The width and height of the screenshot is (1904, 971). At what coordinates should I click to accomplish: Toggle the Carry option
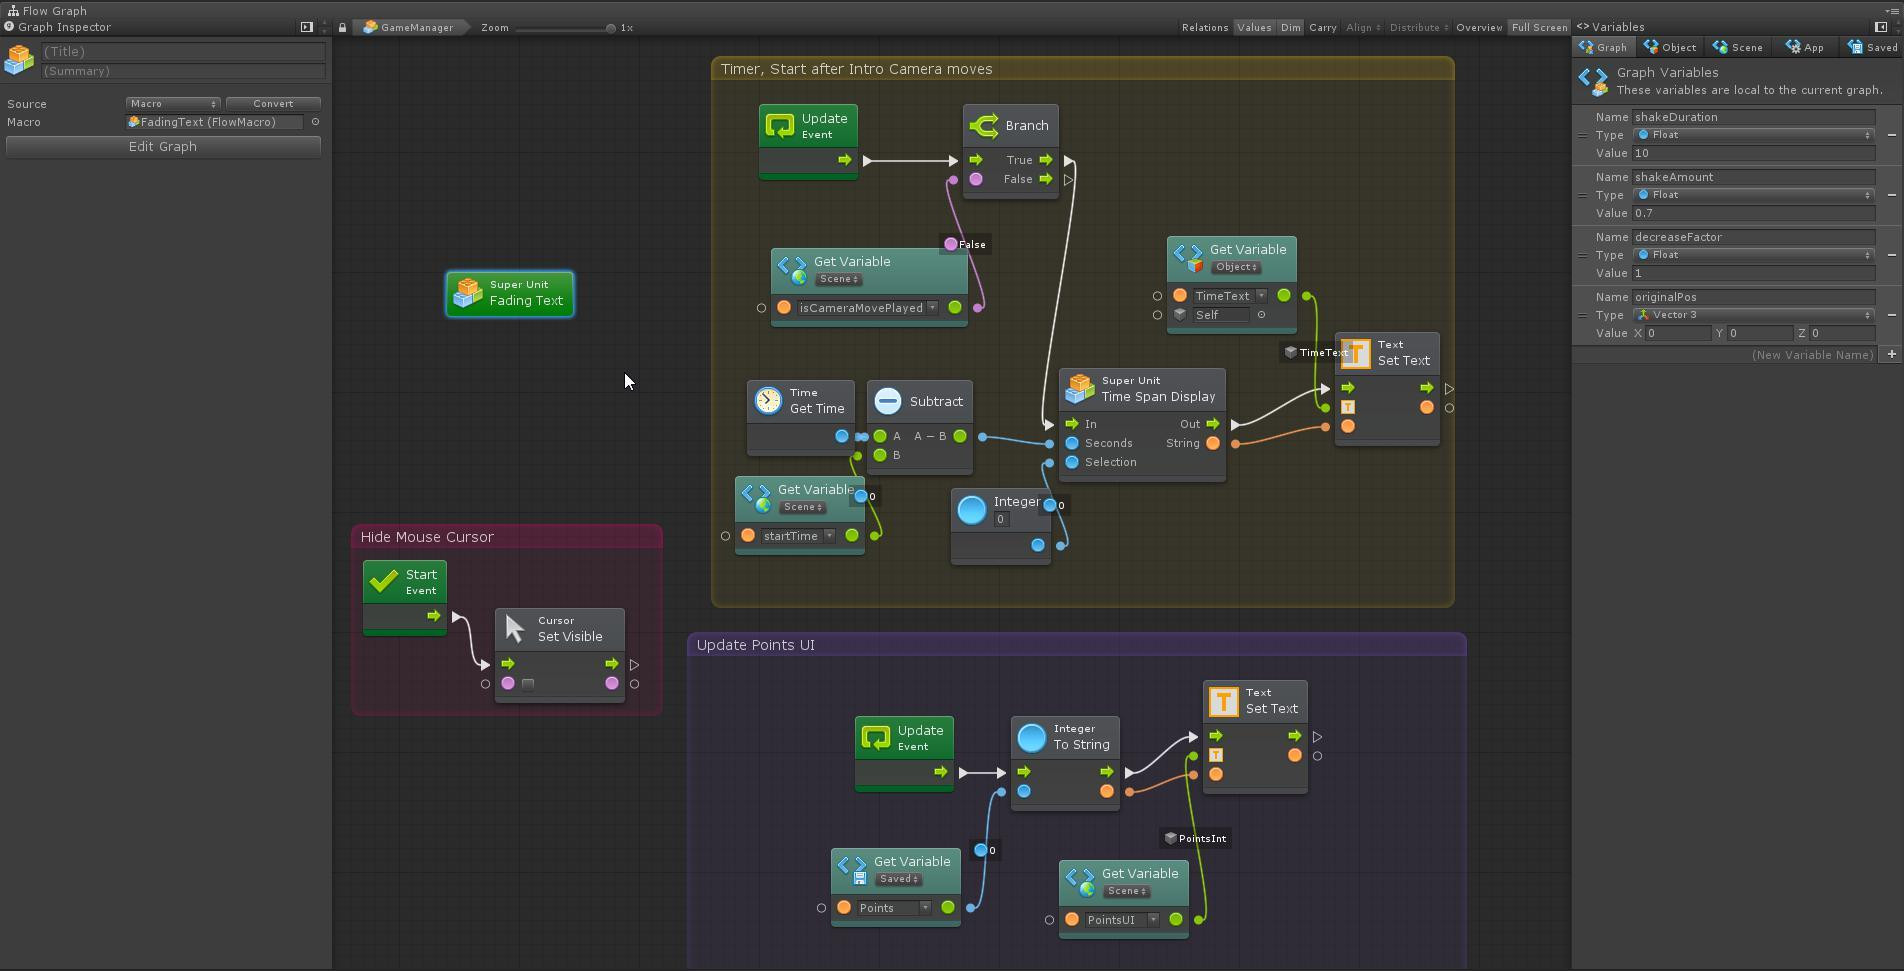pyautogui.click(x=1322, y=28)
